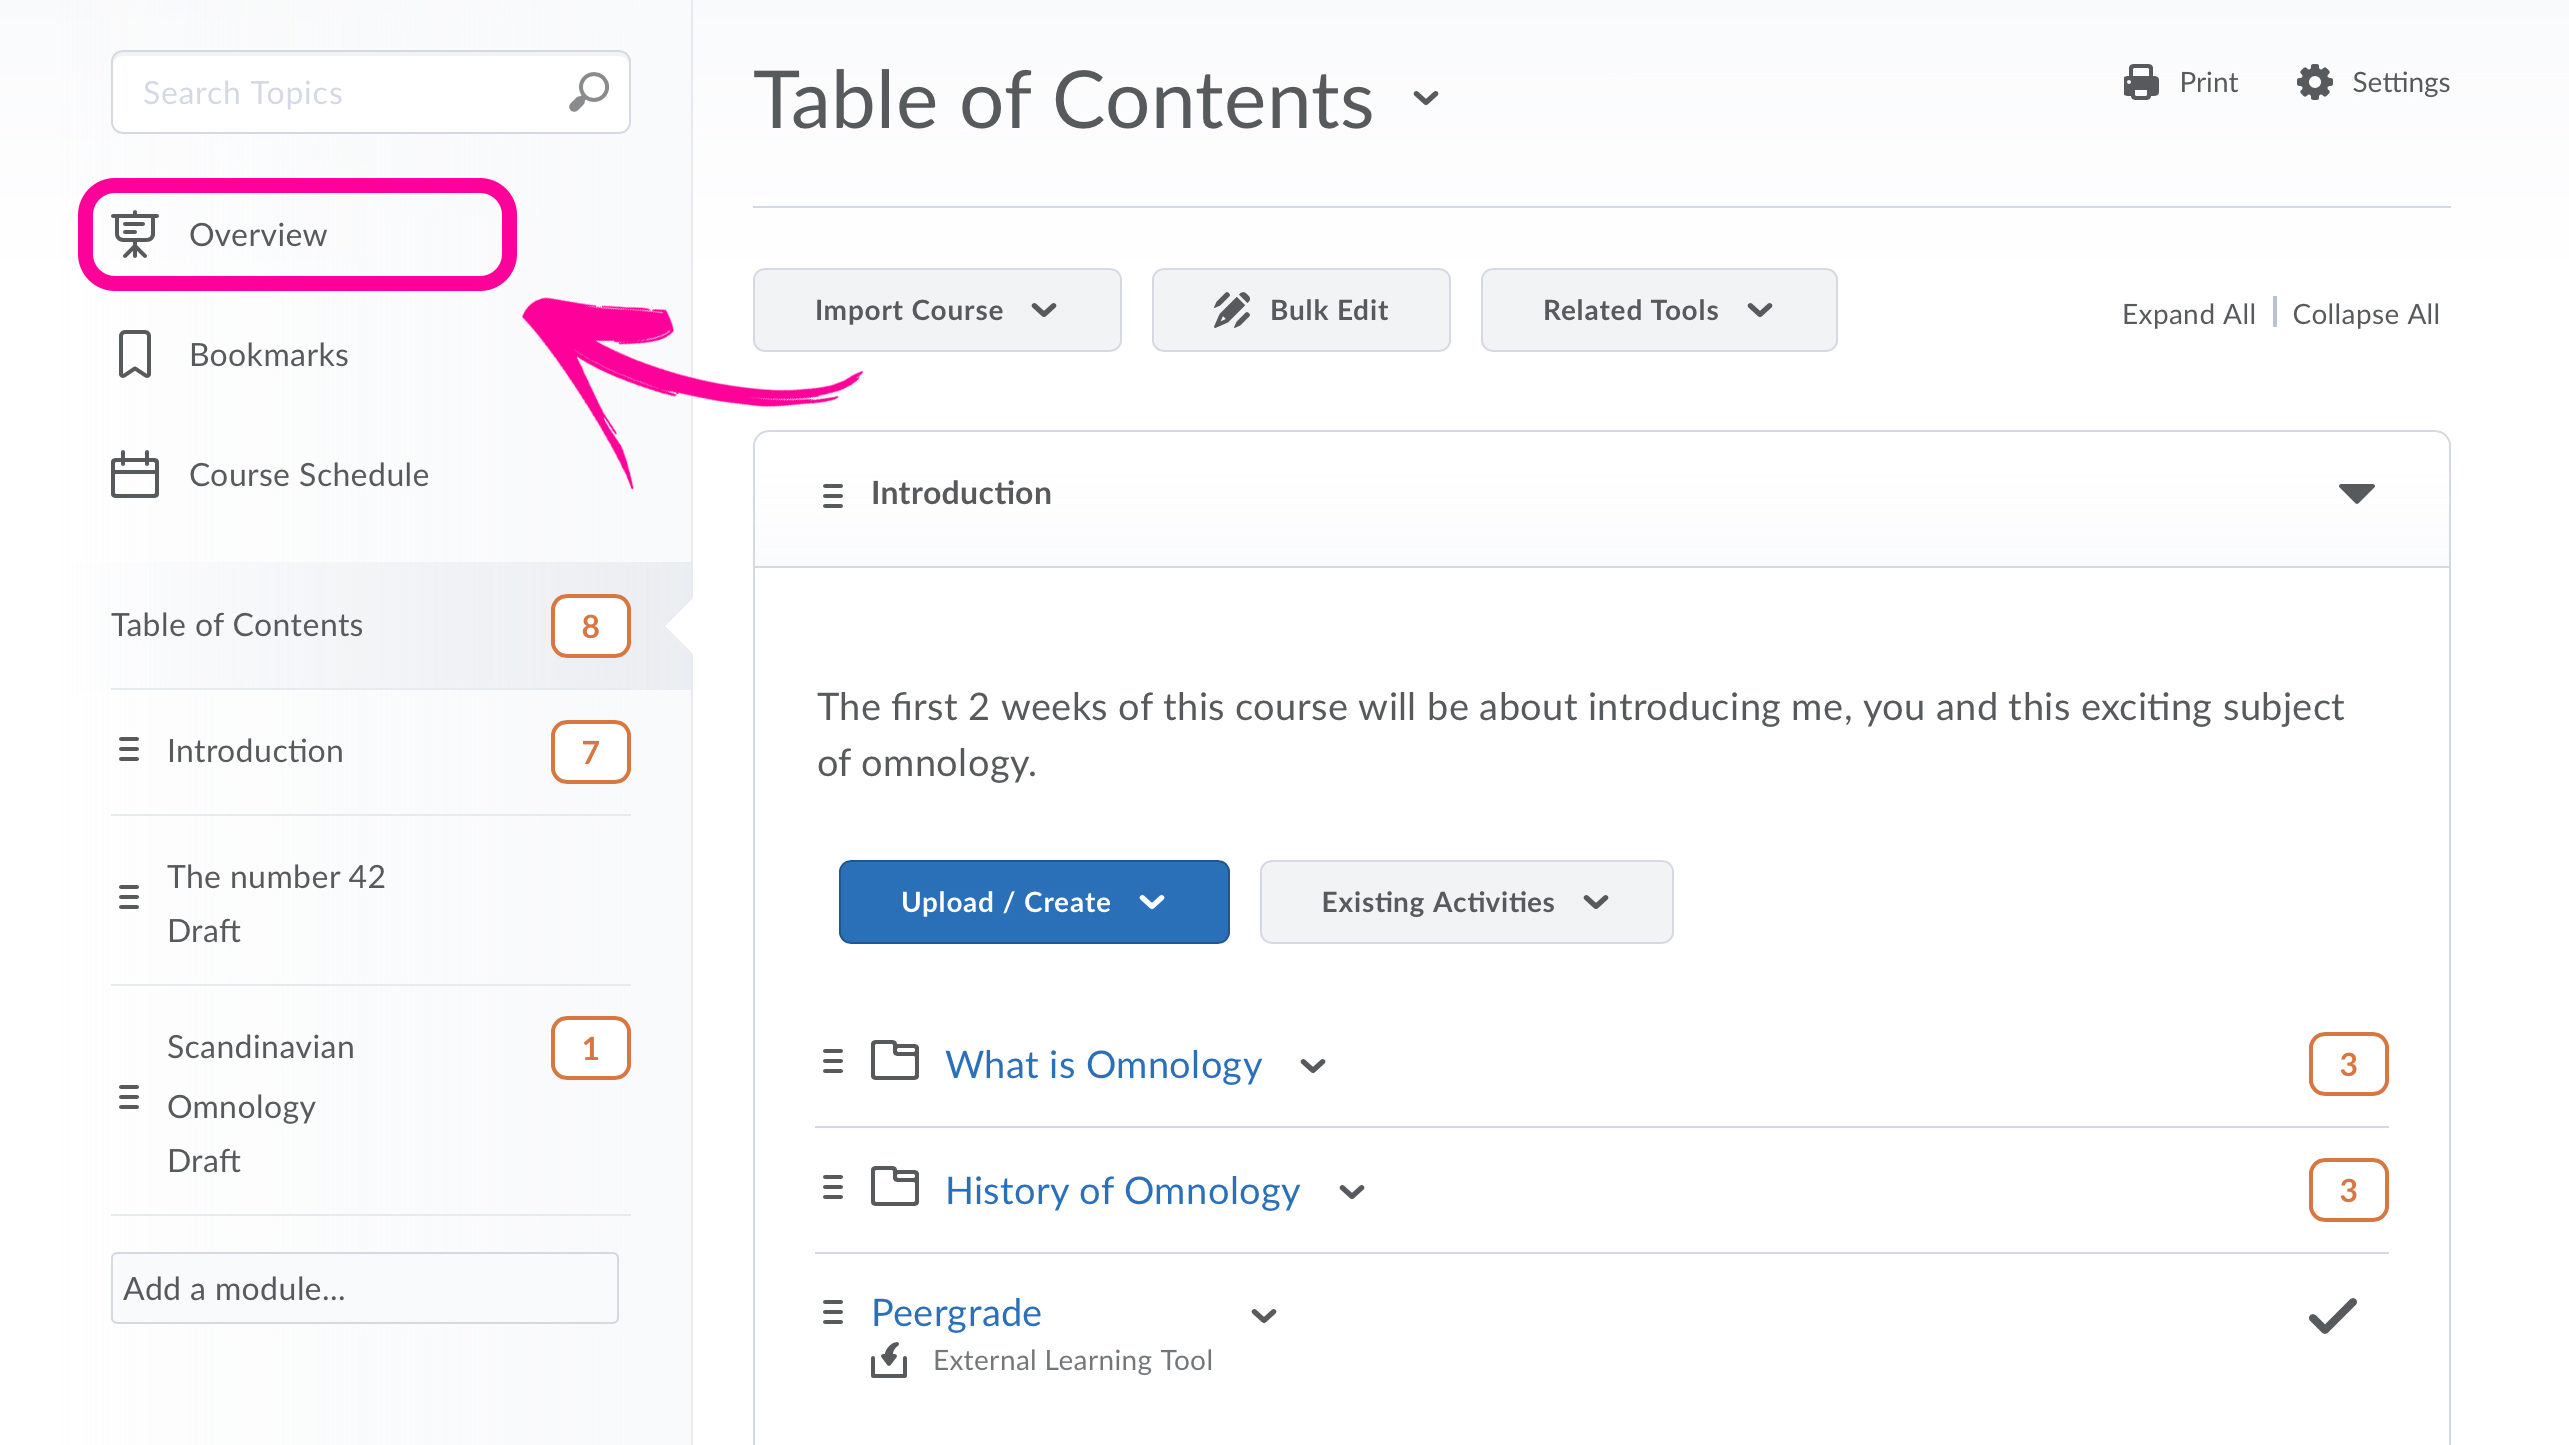Expand the Related Tools dropdown

click(x=1658, y=310)
